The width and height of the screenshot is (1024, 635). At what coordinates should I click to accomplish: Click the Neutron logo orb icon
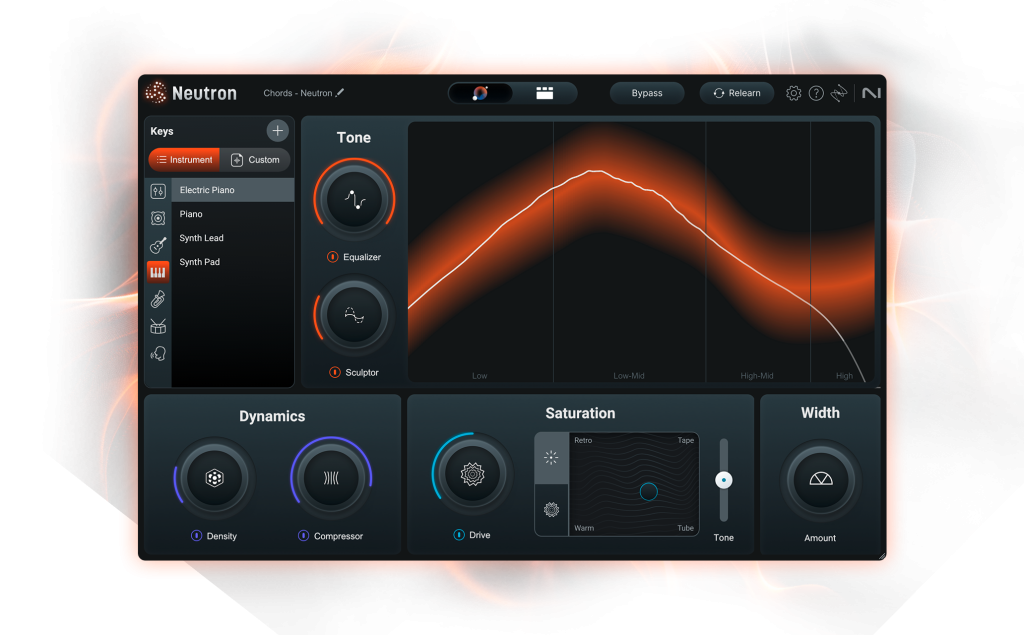(156, 93)
